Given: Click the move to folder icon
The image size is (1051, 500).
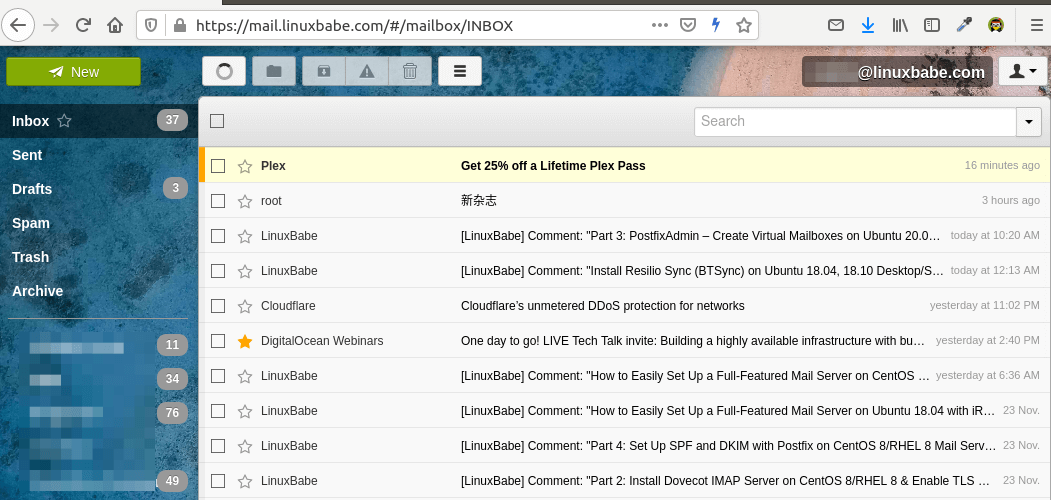Looking at the screenshot, I should (274, 71).
